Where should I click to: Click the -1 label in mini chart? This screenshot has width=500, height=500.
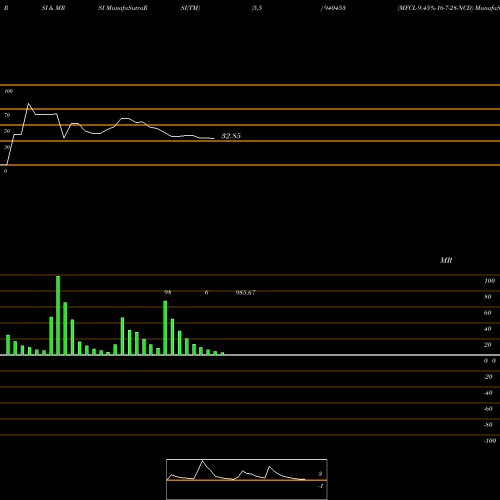click(321, 486)
